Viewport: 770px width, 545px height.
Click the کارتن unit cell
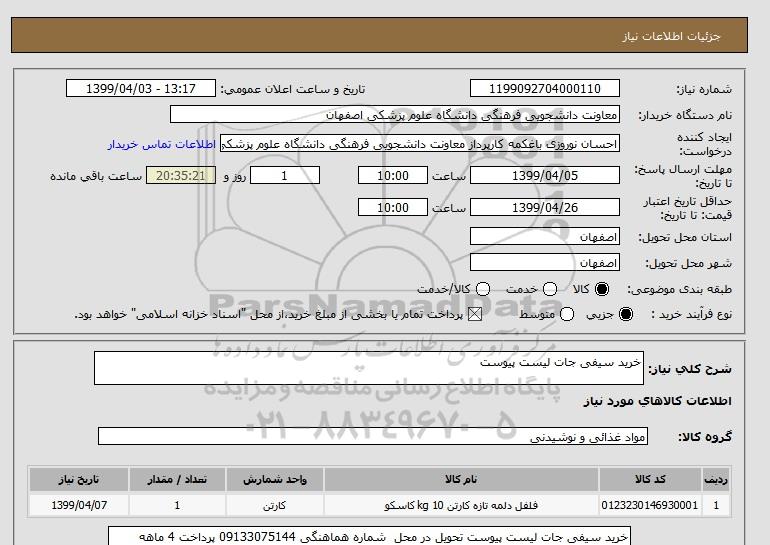275,505
